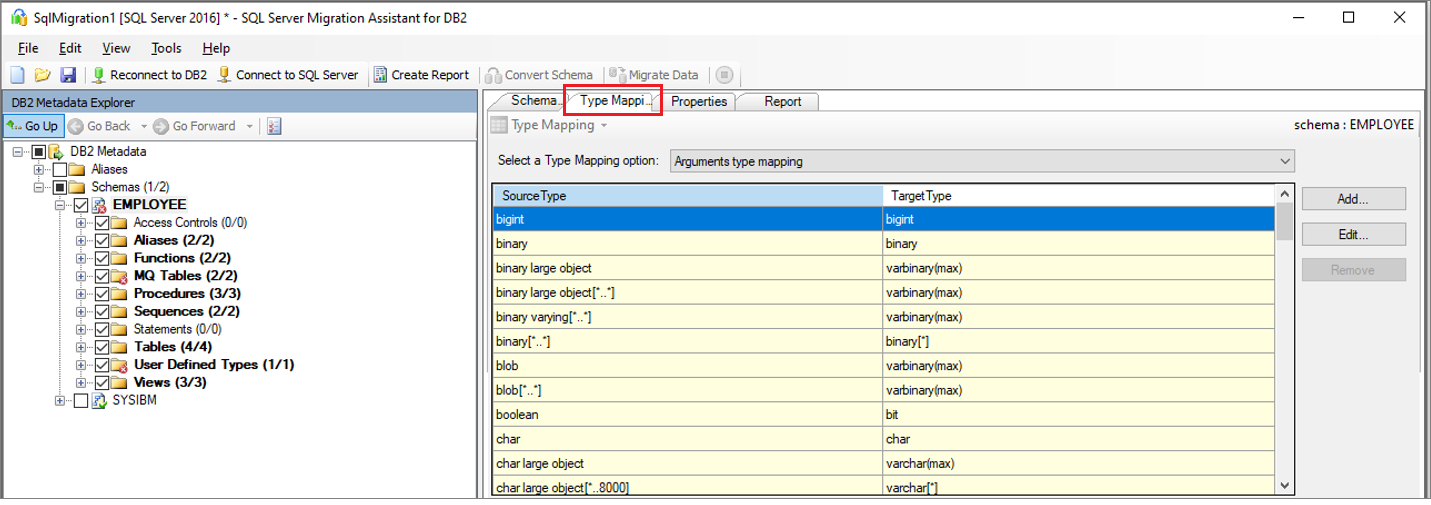The image size is (1431, 505).
Task: Uncheck the EMPLOYEE schema checkbox
Action: tap(81, 205)
